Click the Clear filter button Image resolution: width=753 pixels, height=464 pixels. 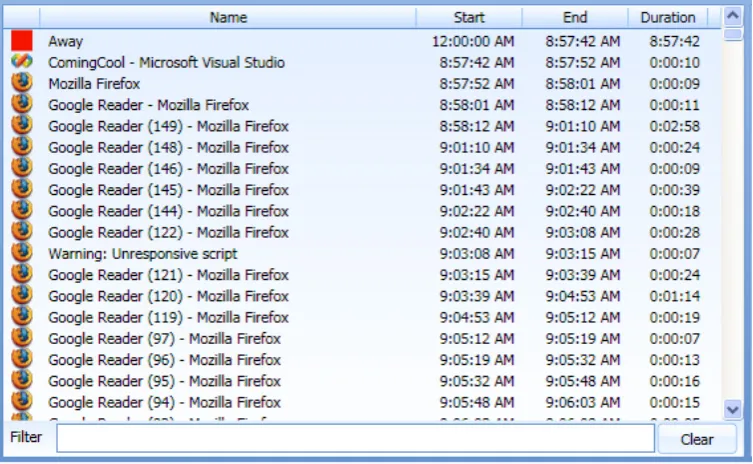pos(697,439)
